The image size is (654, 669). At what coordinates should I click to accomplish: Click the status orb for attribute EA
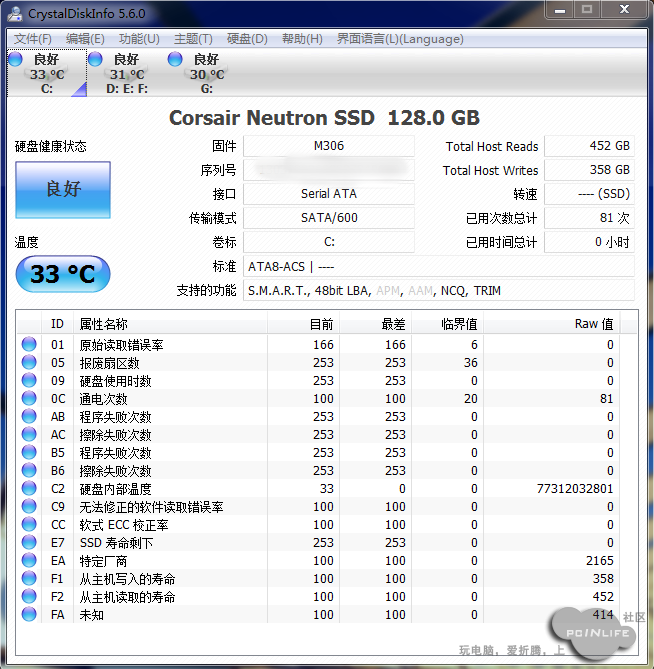point(29,560)
